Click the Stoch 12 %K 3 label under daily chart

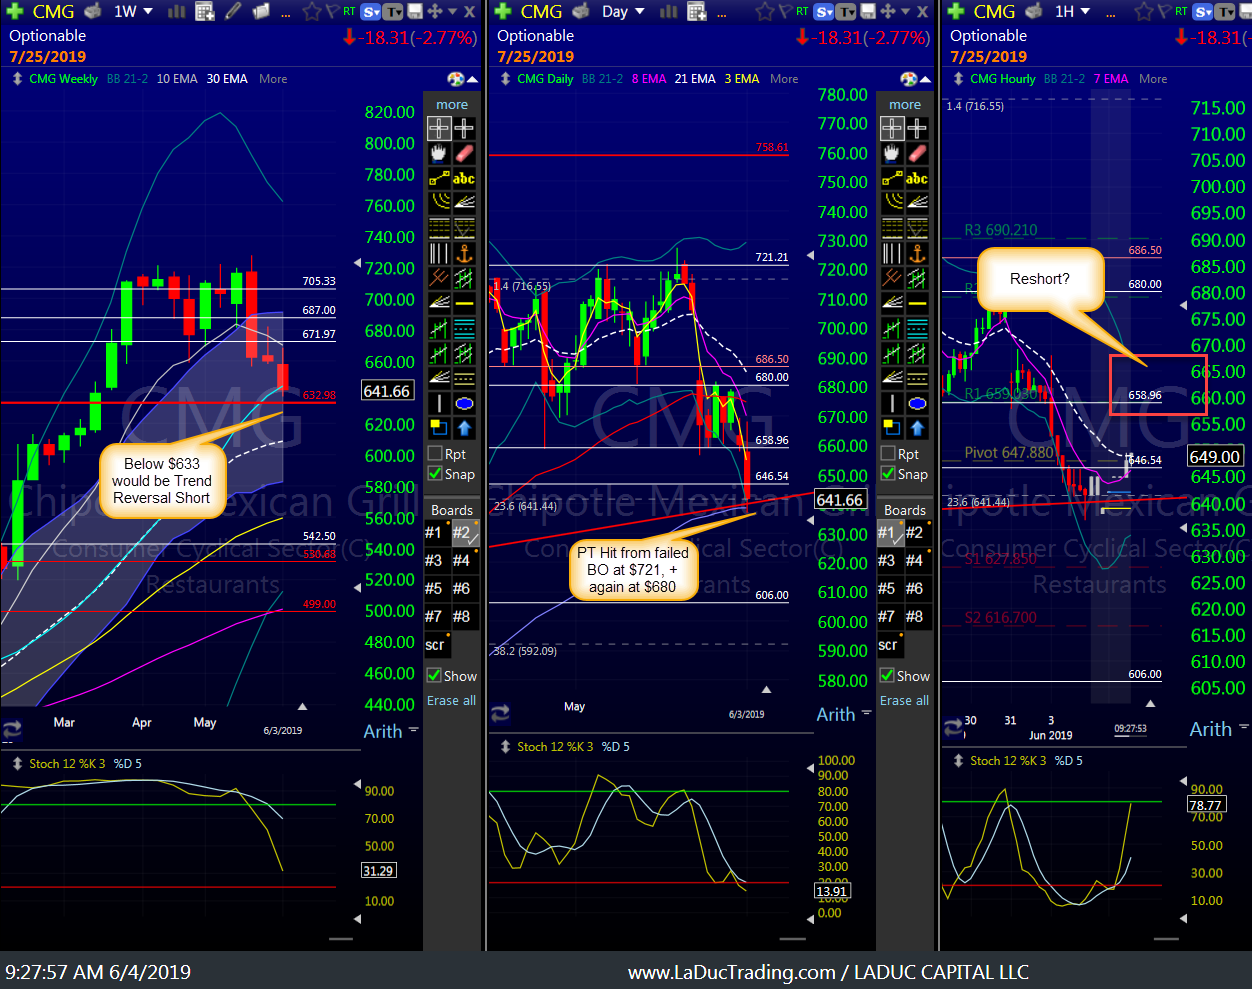(555, 747)
